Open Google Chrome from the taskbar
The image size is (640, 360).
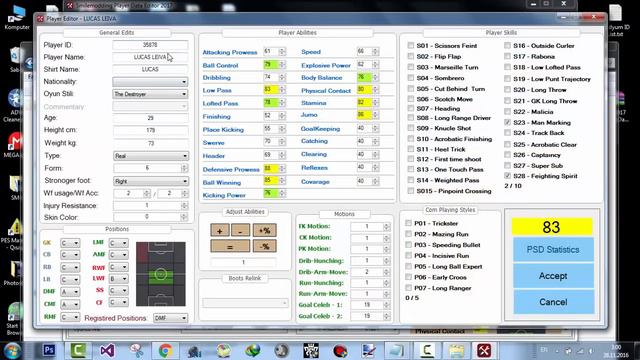[165, 350]
